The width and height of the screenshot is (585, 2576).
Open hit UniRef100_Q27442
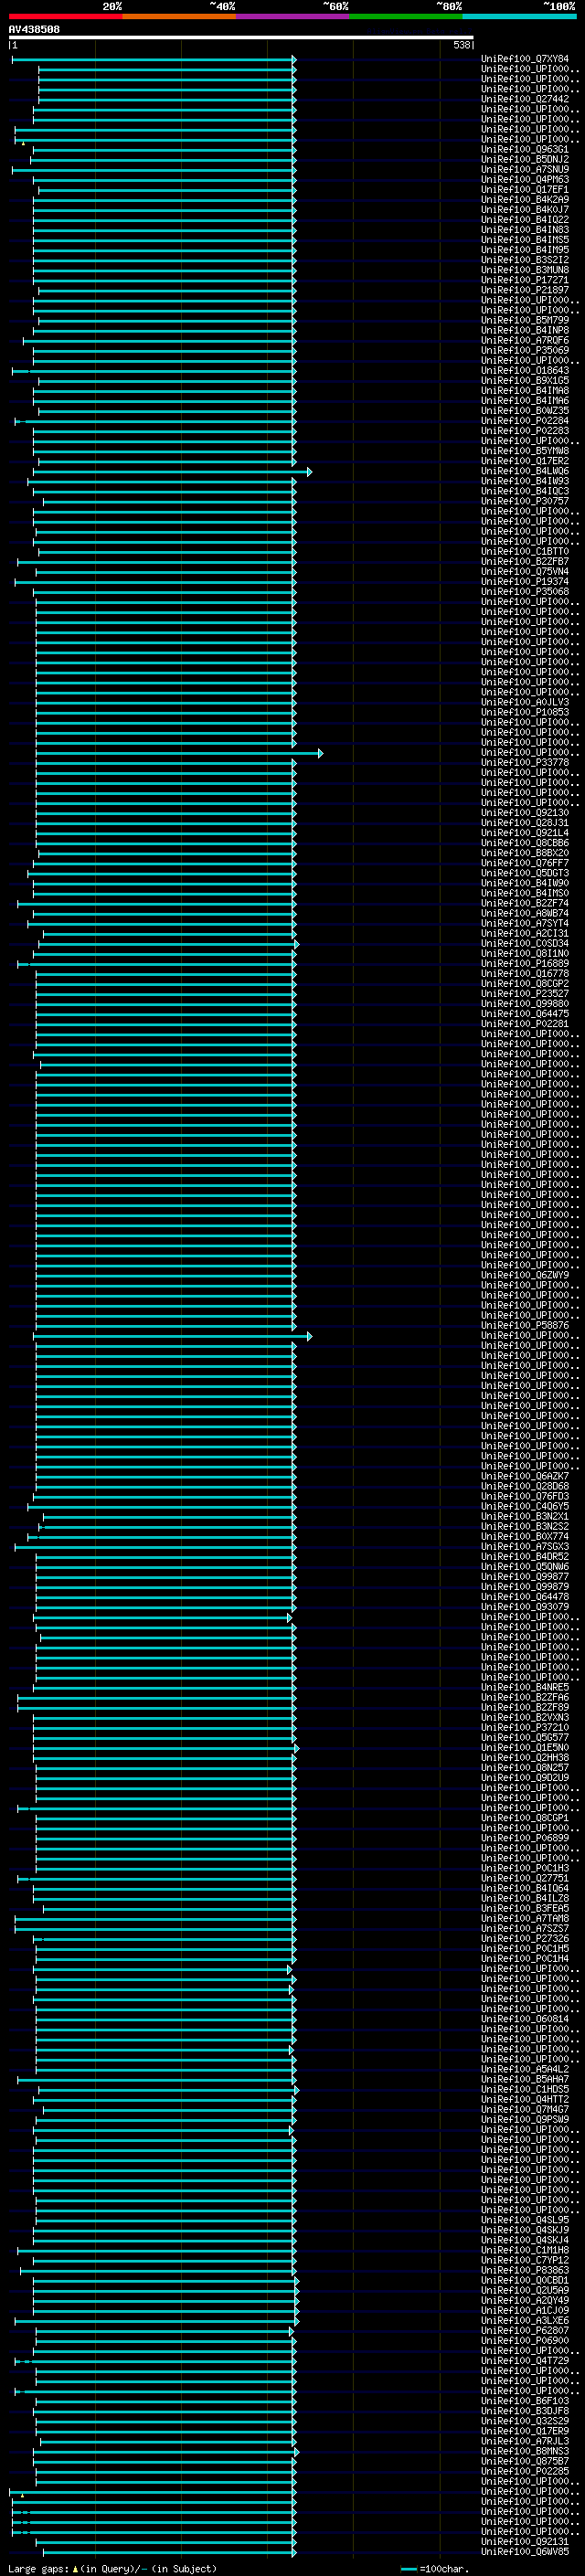(525, 99)
